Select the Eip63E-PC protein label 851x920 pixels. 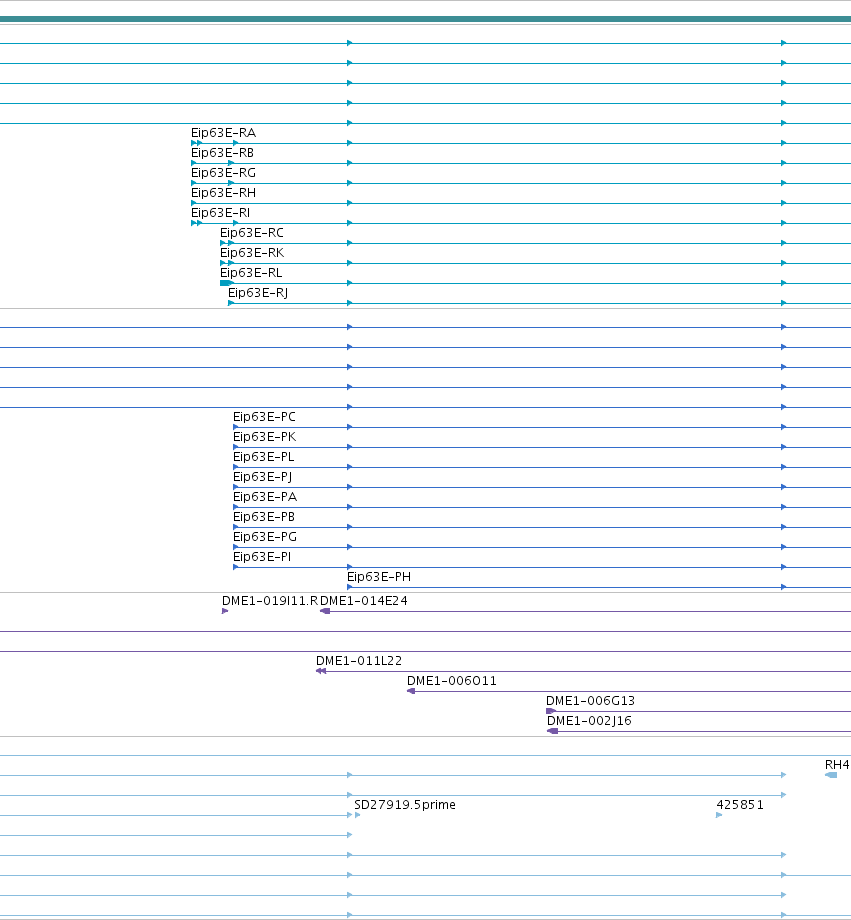coord(264,417)
